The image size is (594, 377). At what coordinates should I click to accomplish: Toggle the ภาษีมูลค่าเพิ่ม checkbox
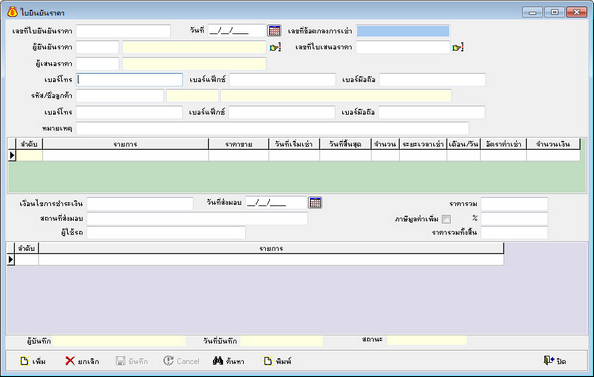[x=446, y=219]
